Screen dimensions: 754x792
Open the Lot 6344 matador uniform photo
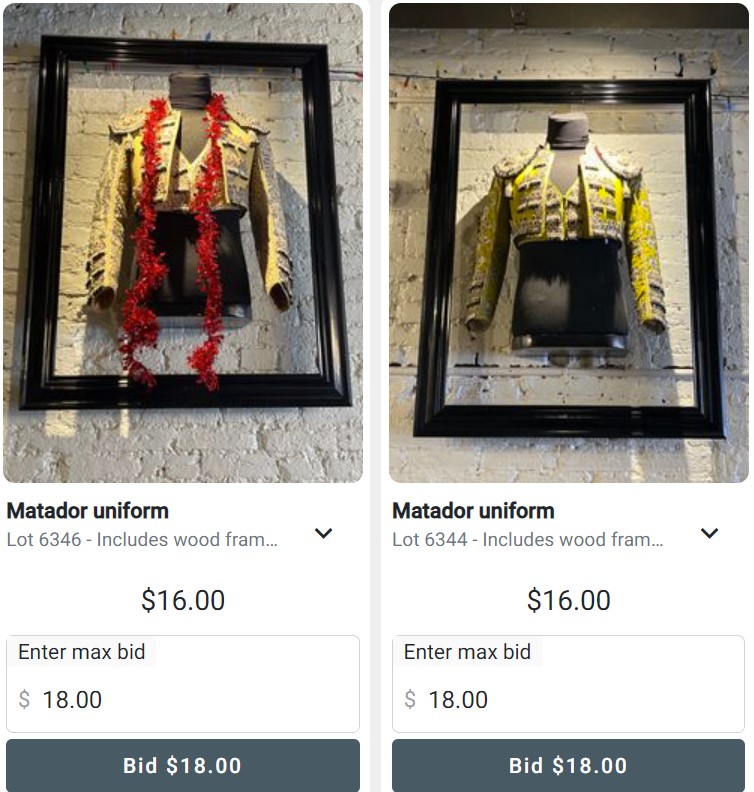(x=569, y=243)
